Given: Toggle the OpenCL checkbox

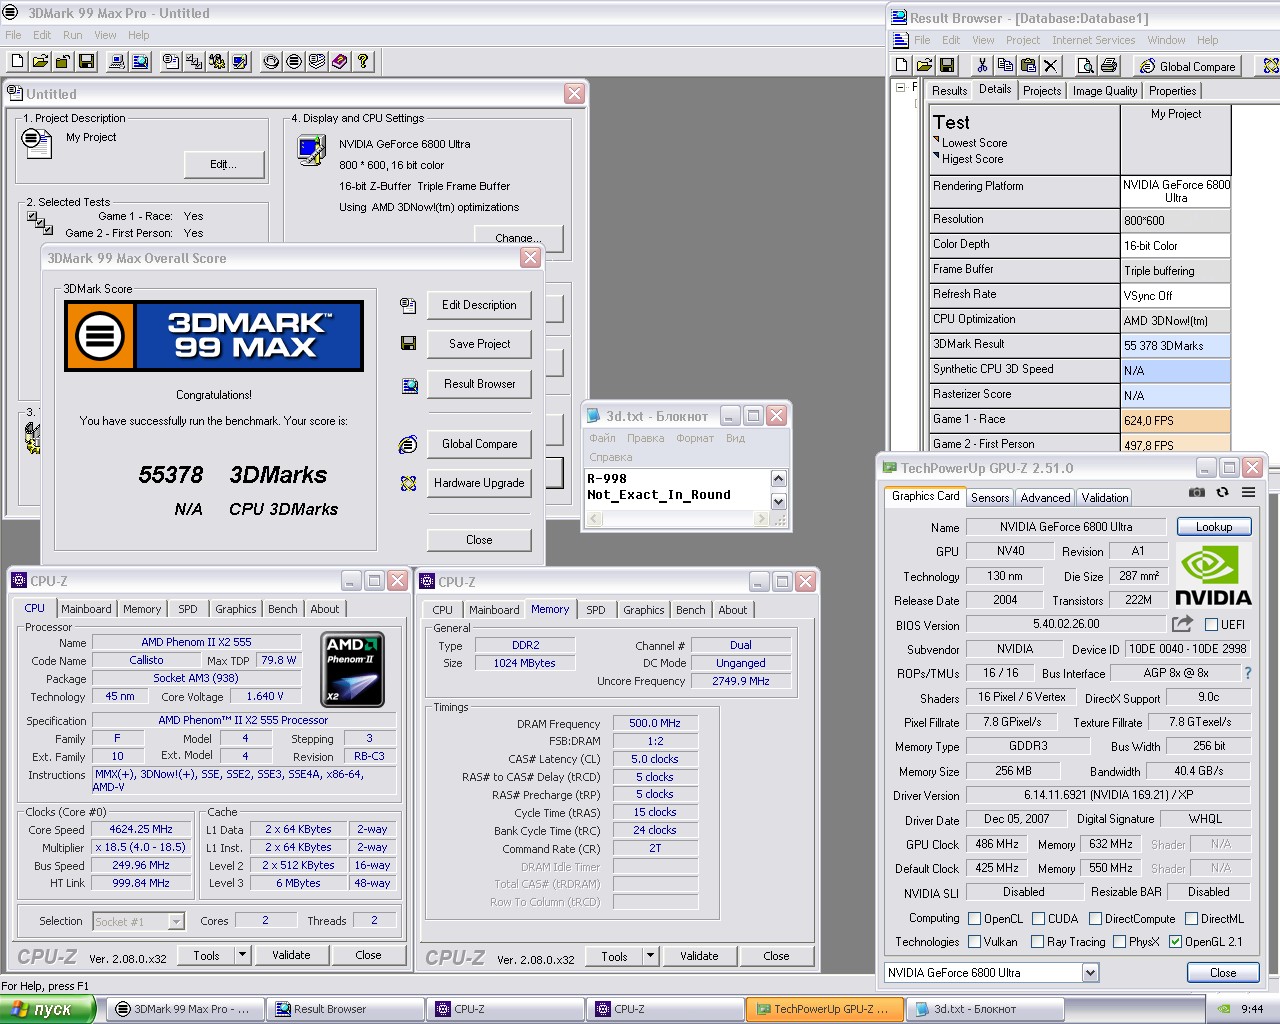Looking at the screenshot, I should pos(974,919).
